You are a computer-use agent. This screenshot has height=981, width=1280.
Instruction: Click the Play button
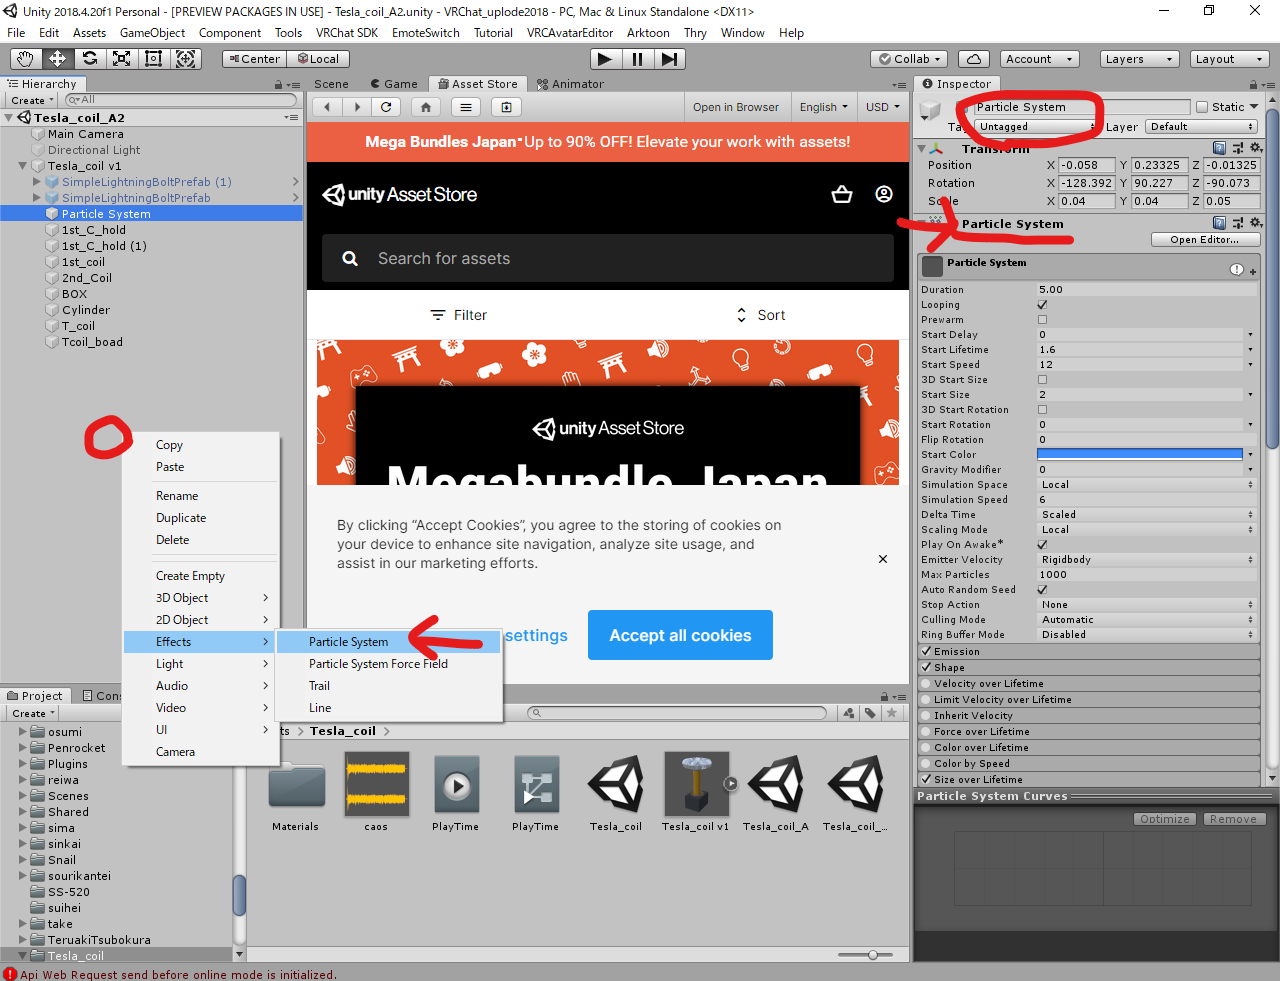tap(604, 59)
